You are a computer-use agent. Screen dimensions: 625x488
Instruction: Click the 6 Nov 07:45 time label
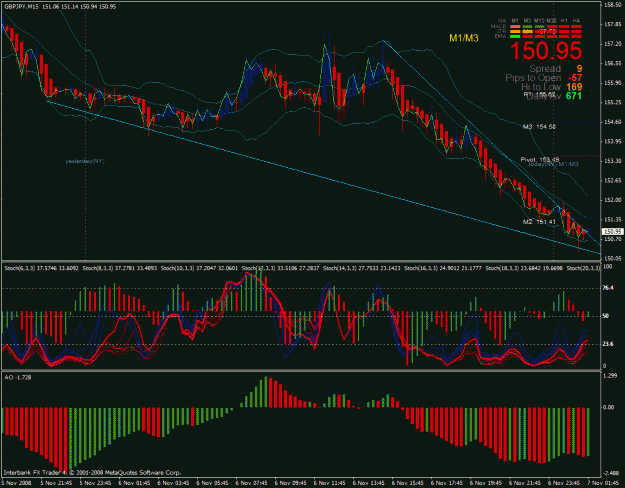251,483
